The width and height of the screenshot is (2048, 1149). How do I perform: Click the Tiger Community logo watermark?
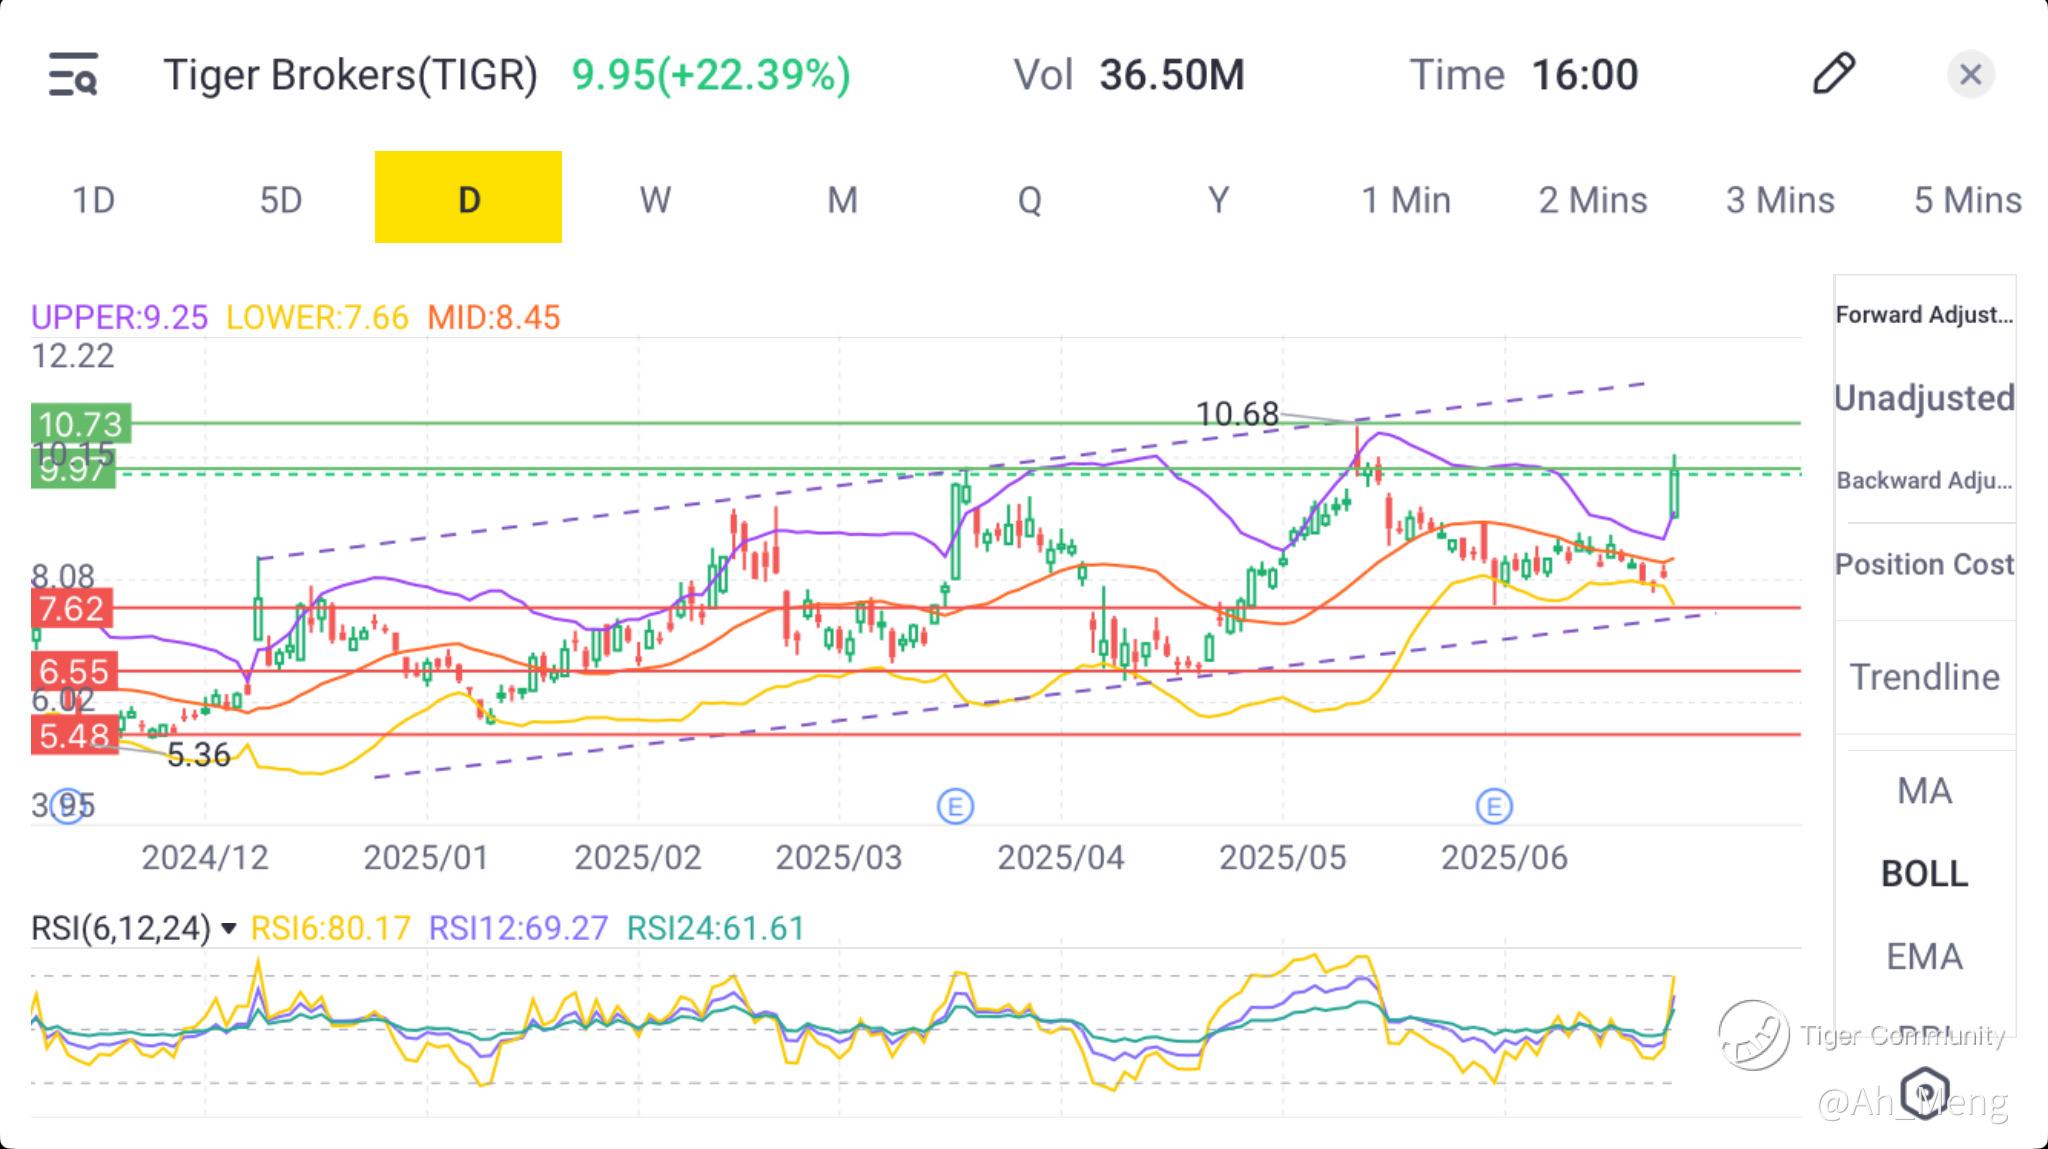tap(1754, 1035)
